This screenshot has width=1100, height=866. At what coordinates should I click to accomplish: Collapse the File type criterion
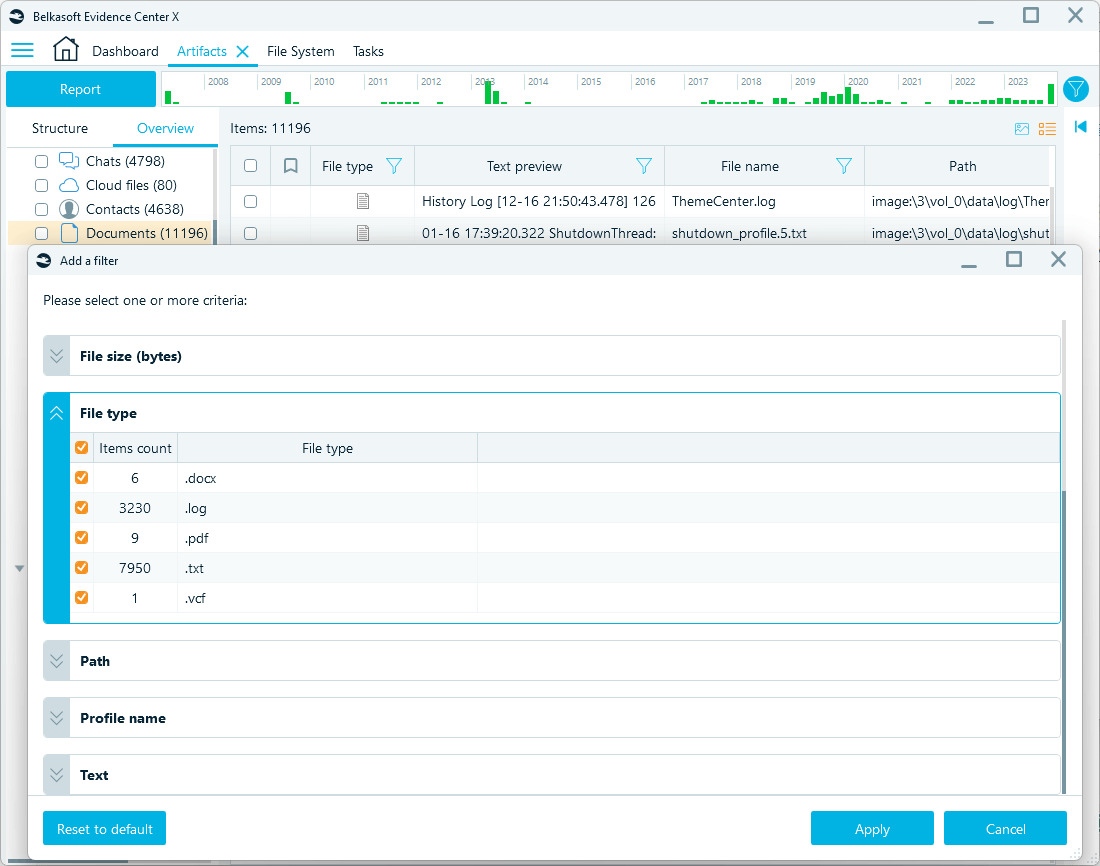click(57, 413)
